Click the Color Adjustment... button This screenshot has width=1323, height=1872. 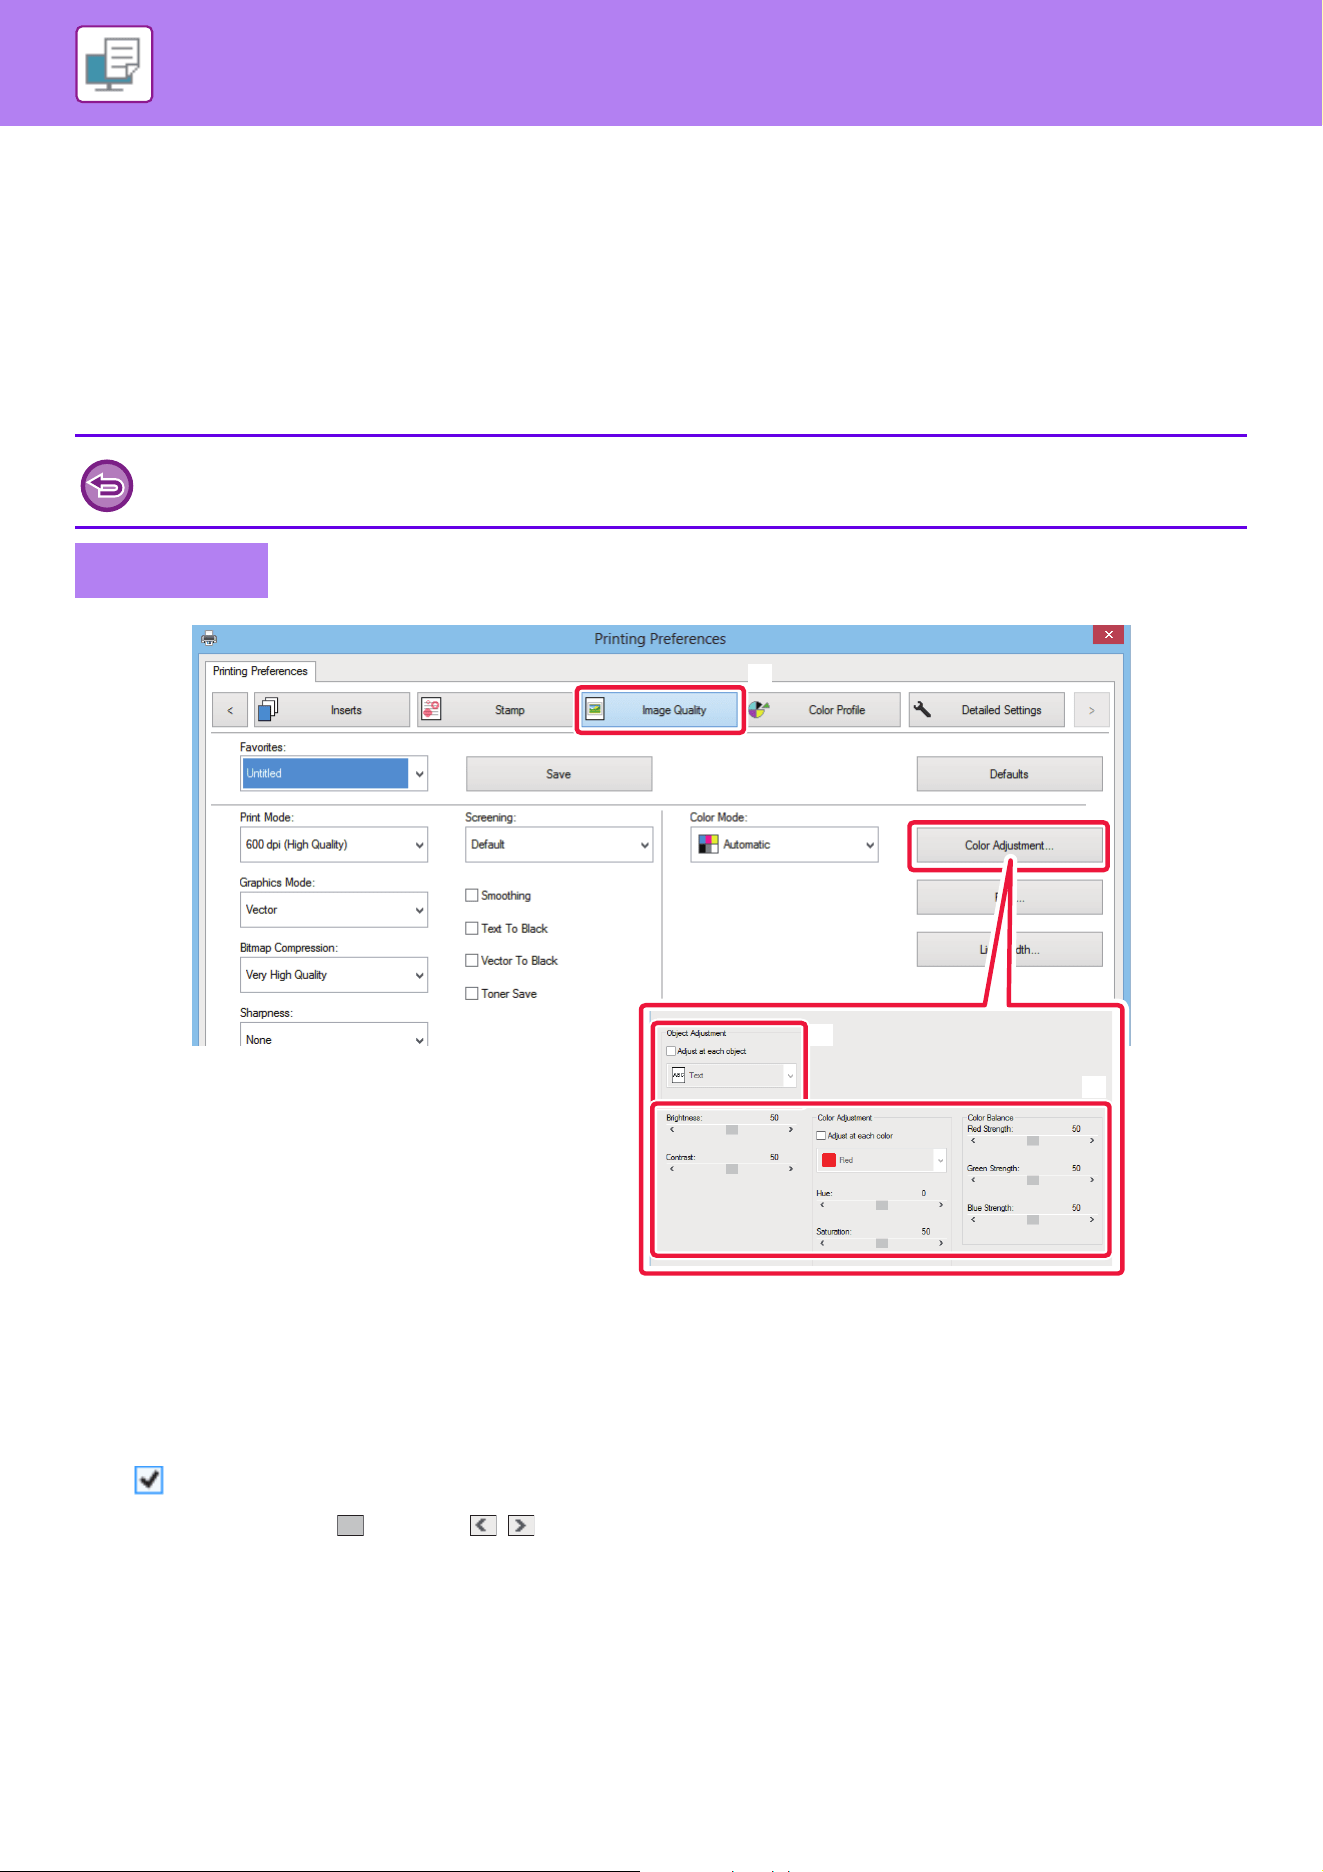[1010, 845]
